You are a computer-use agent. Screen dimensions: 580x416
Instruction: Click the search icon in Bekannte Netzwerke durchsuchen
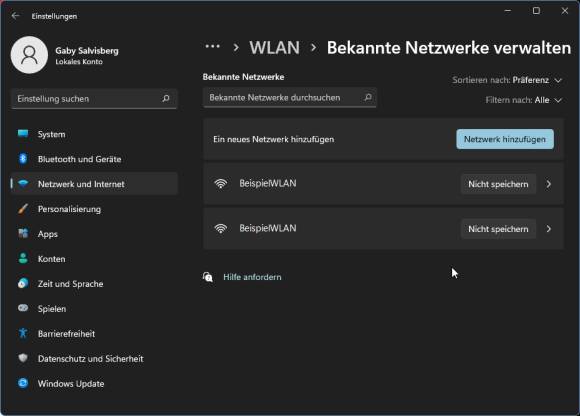(368, 97)
